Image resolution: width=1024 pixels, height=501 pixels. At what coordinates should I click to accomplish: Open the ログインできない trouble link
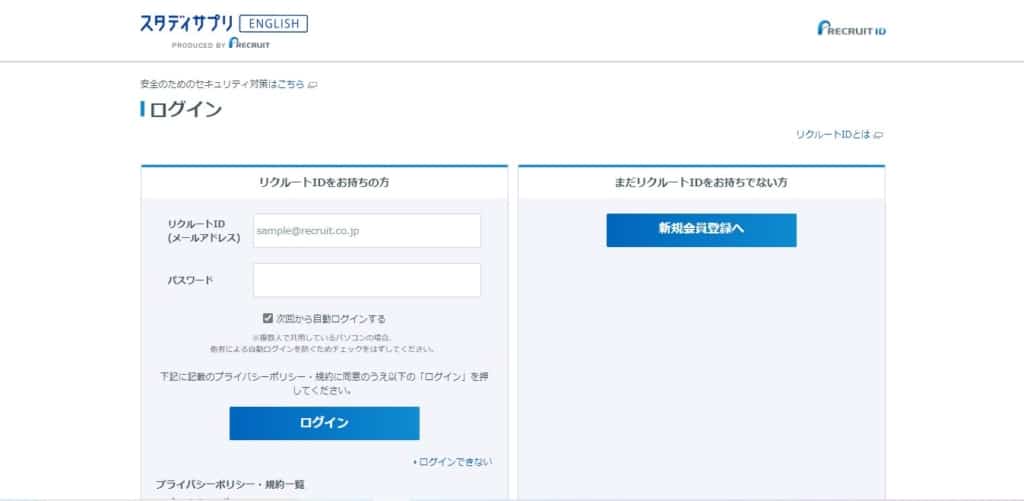point(455,462)
